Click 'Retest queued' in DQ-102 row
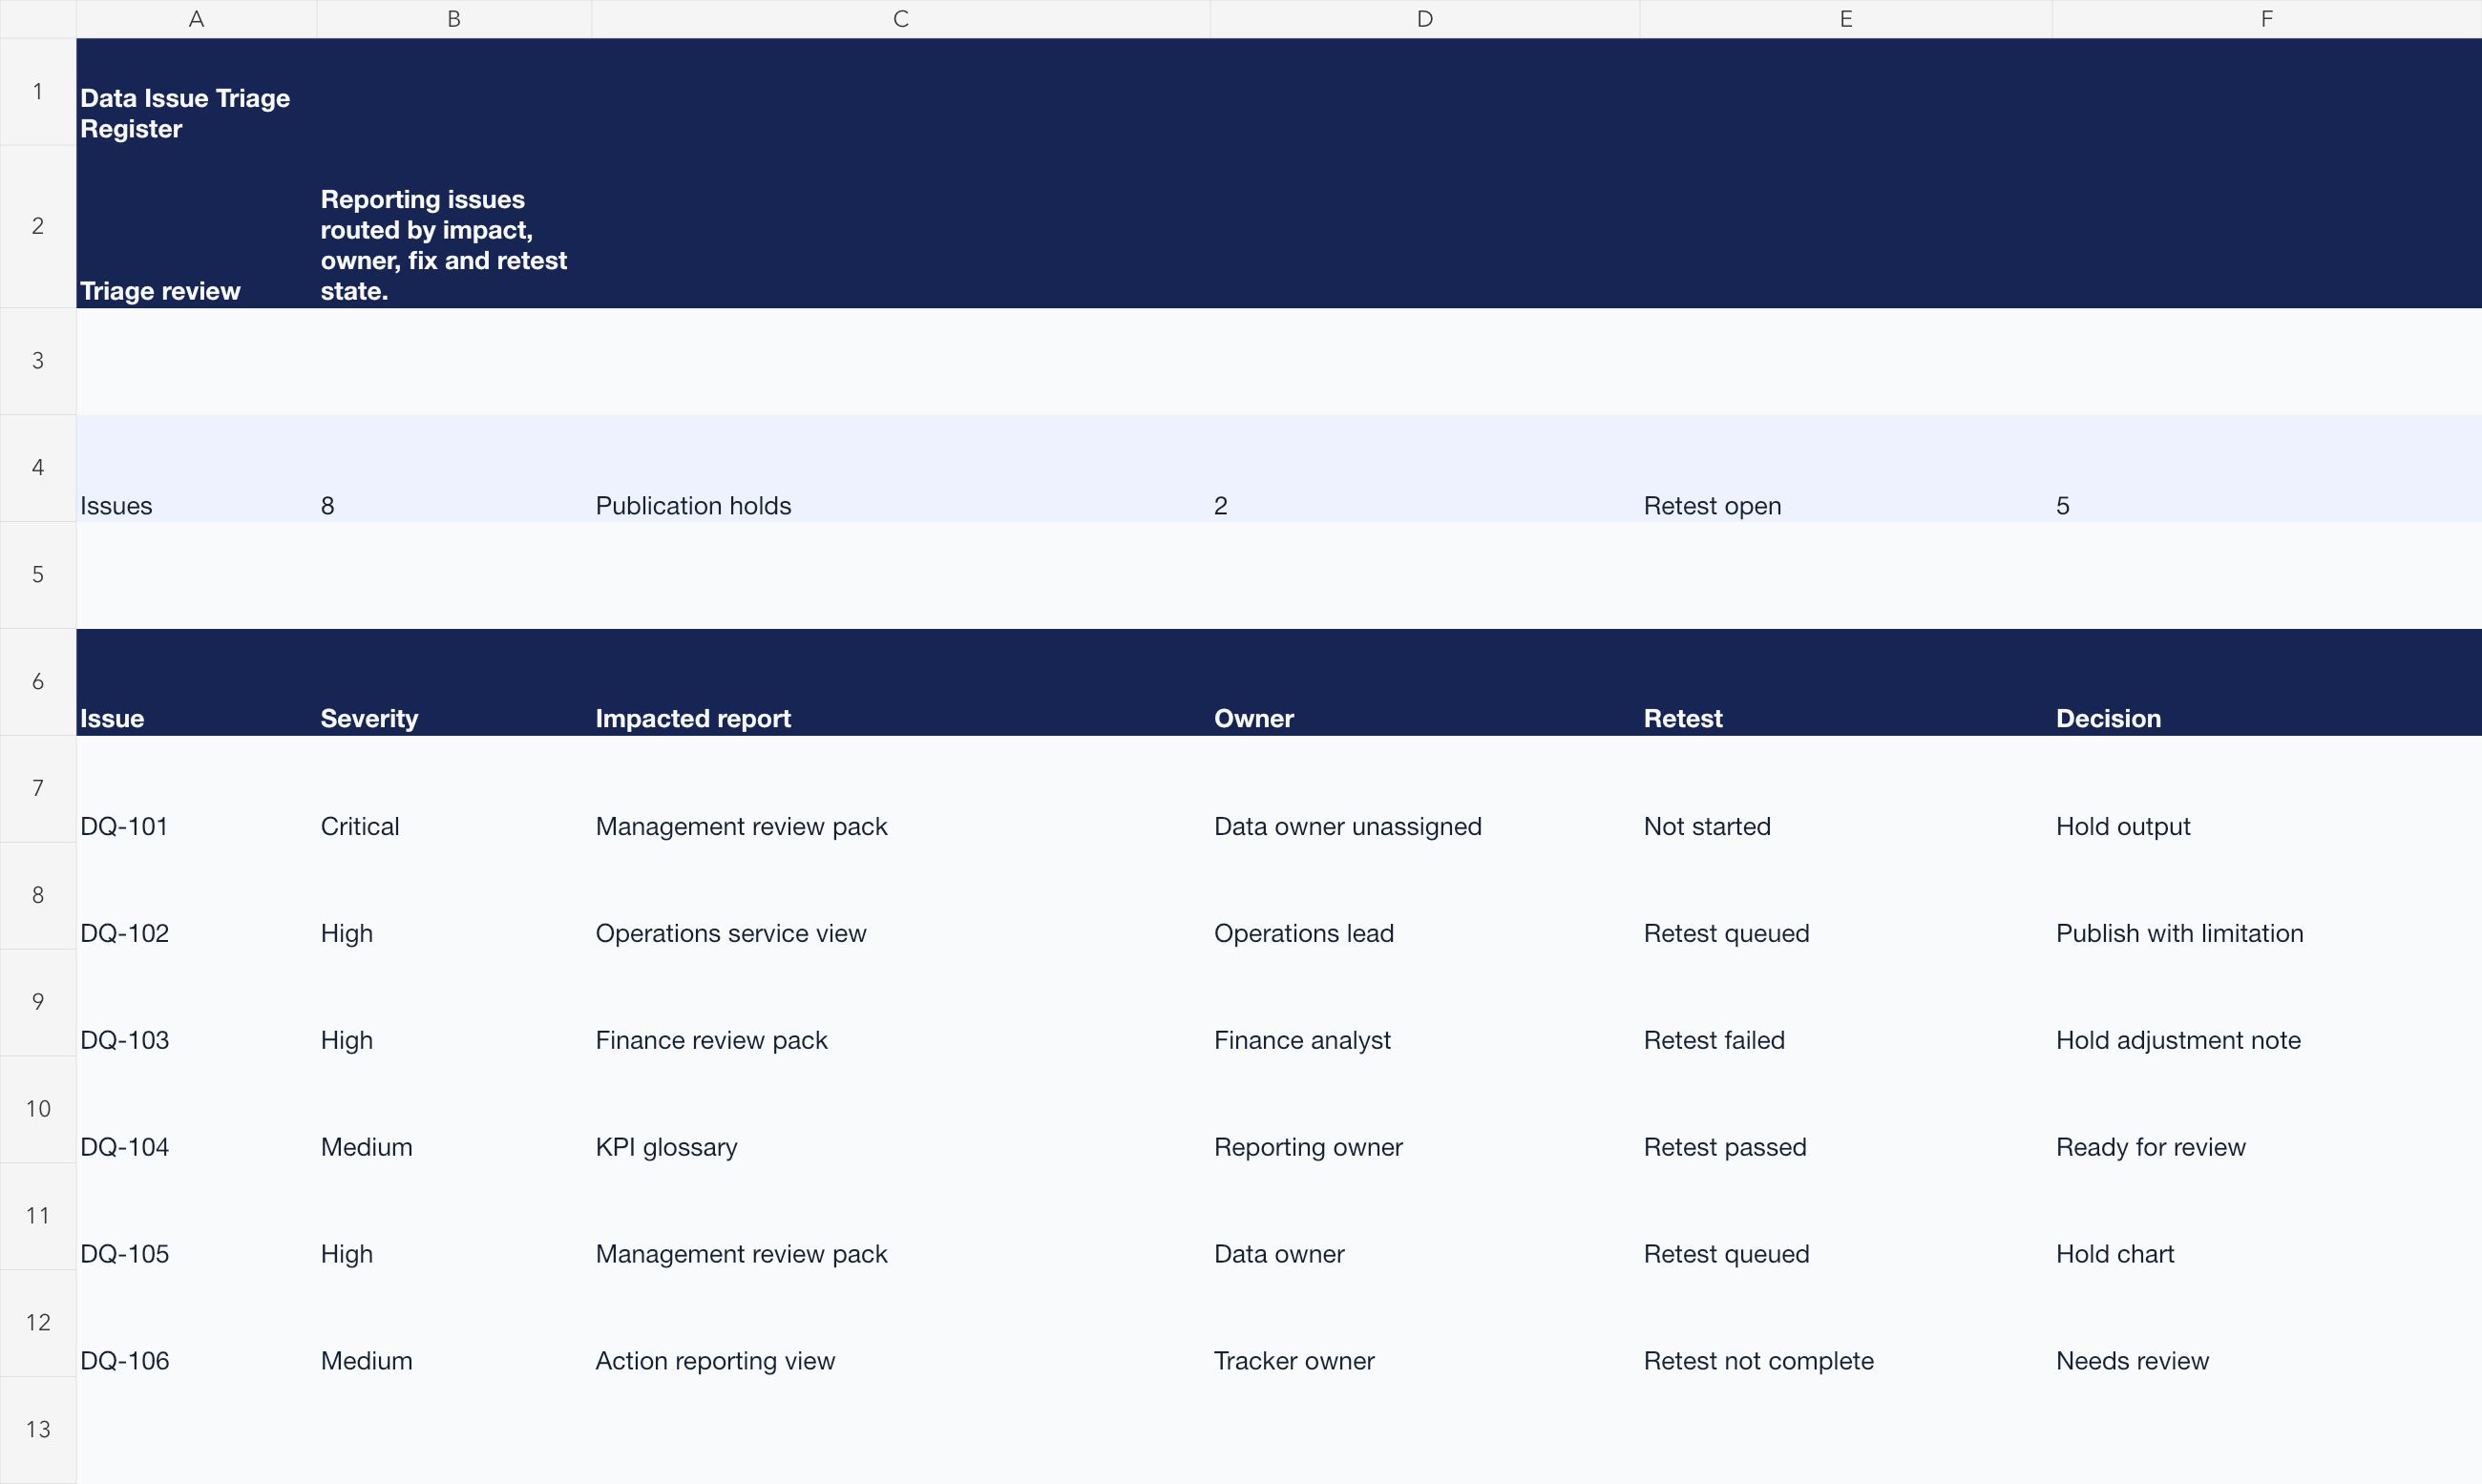Screen dimensions: 2482x1484 point(1846,896)
